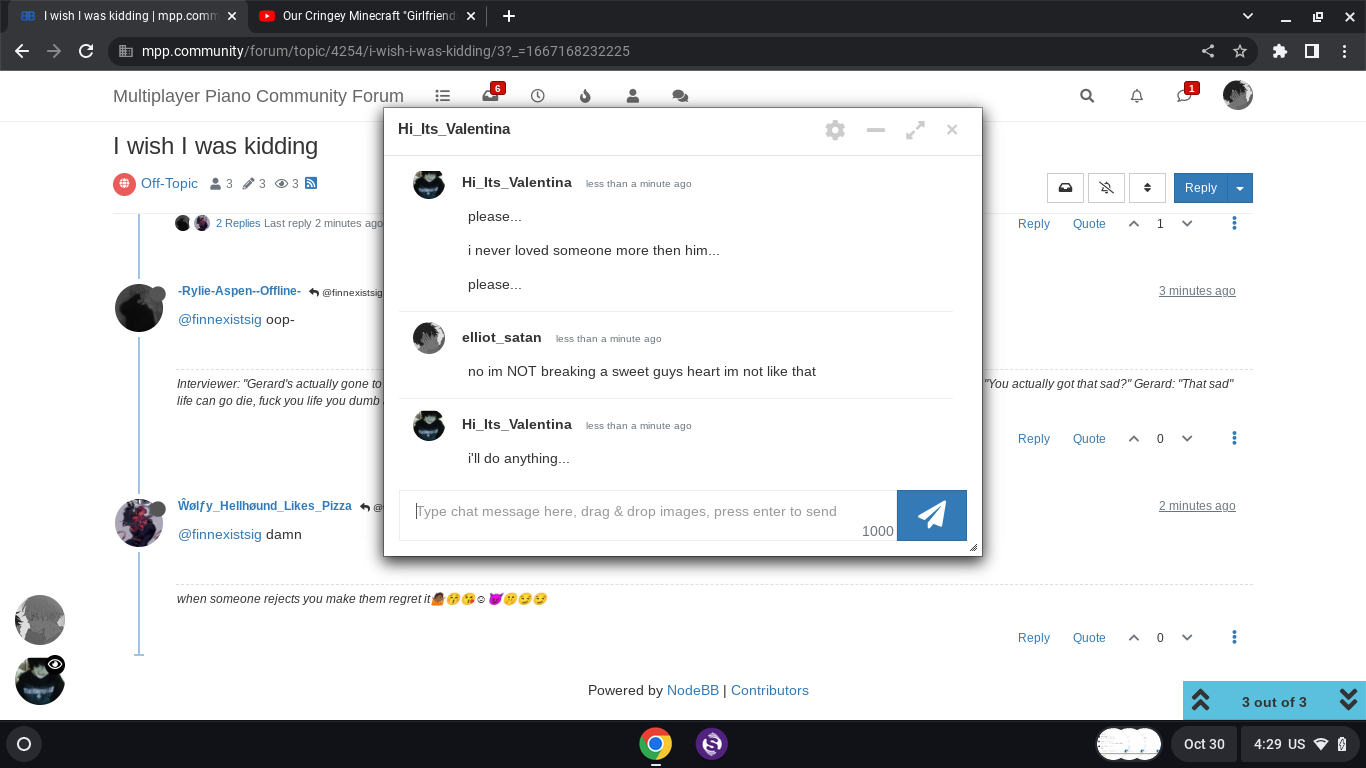Viewport: 1366px width, 768px height.
Task: Open the unread inbox icon with badge 6
Action: tap(491, 95)
